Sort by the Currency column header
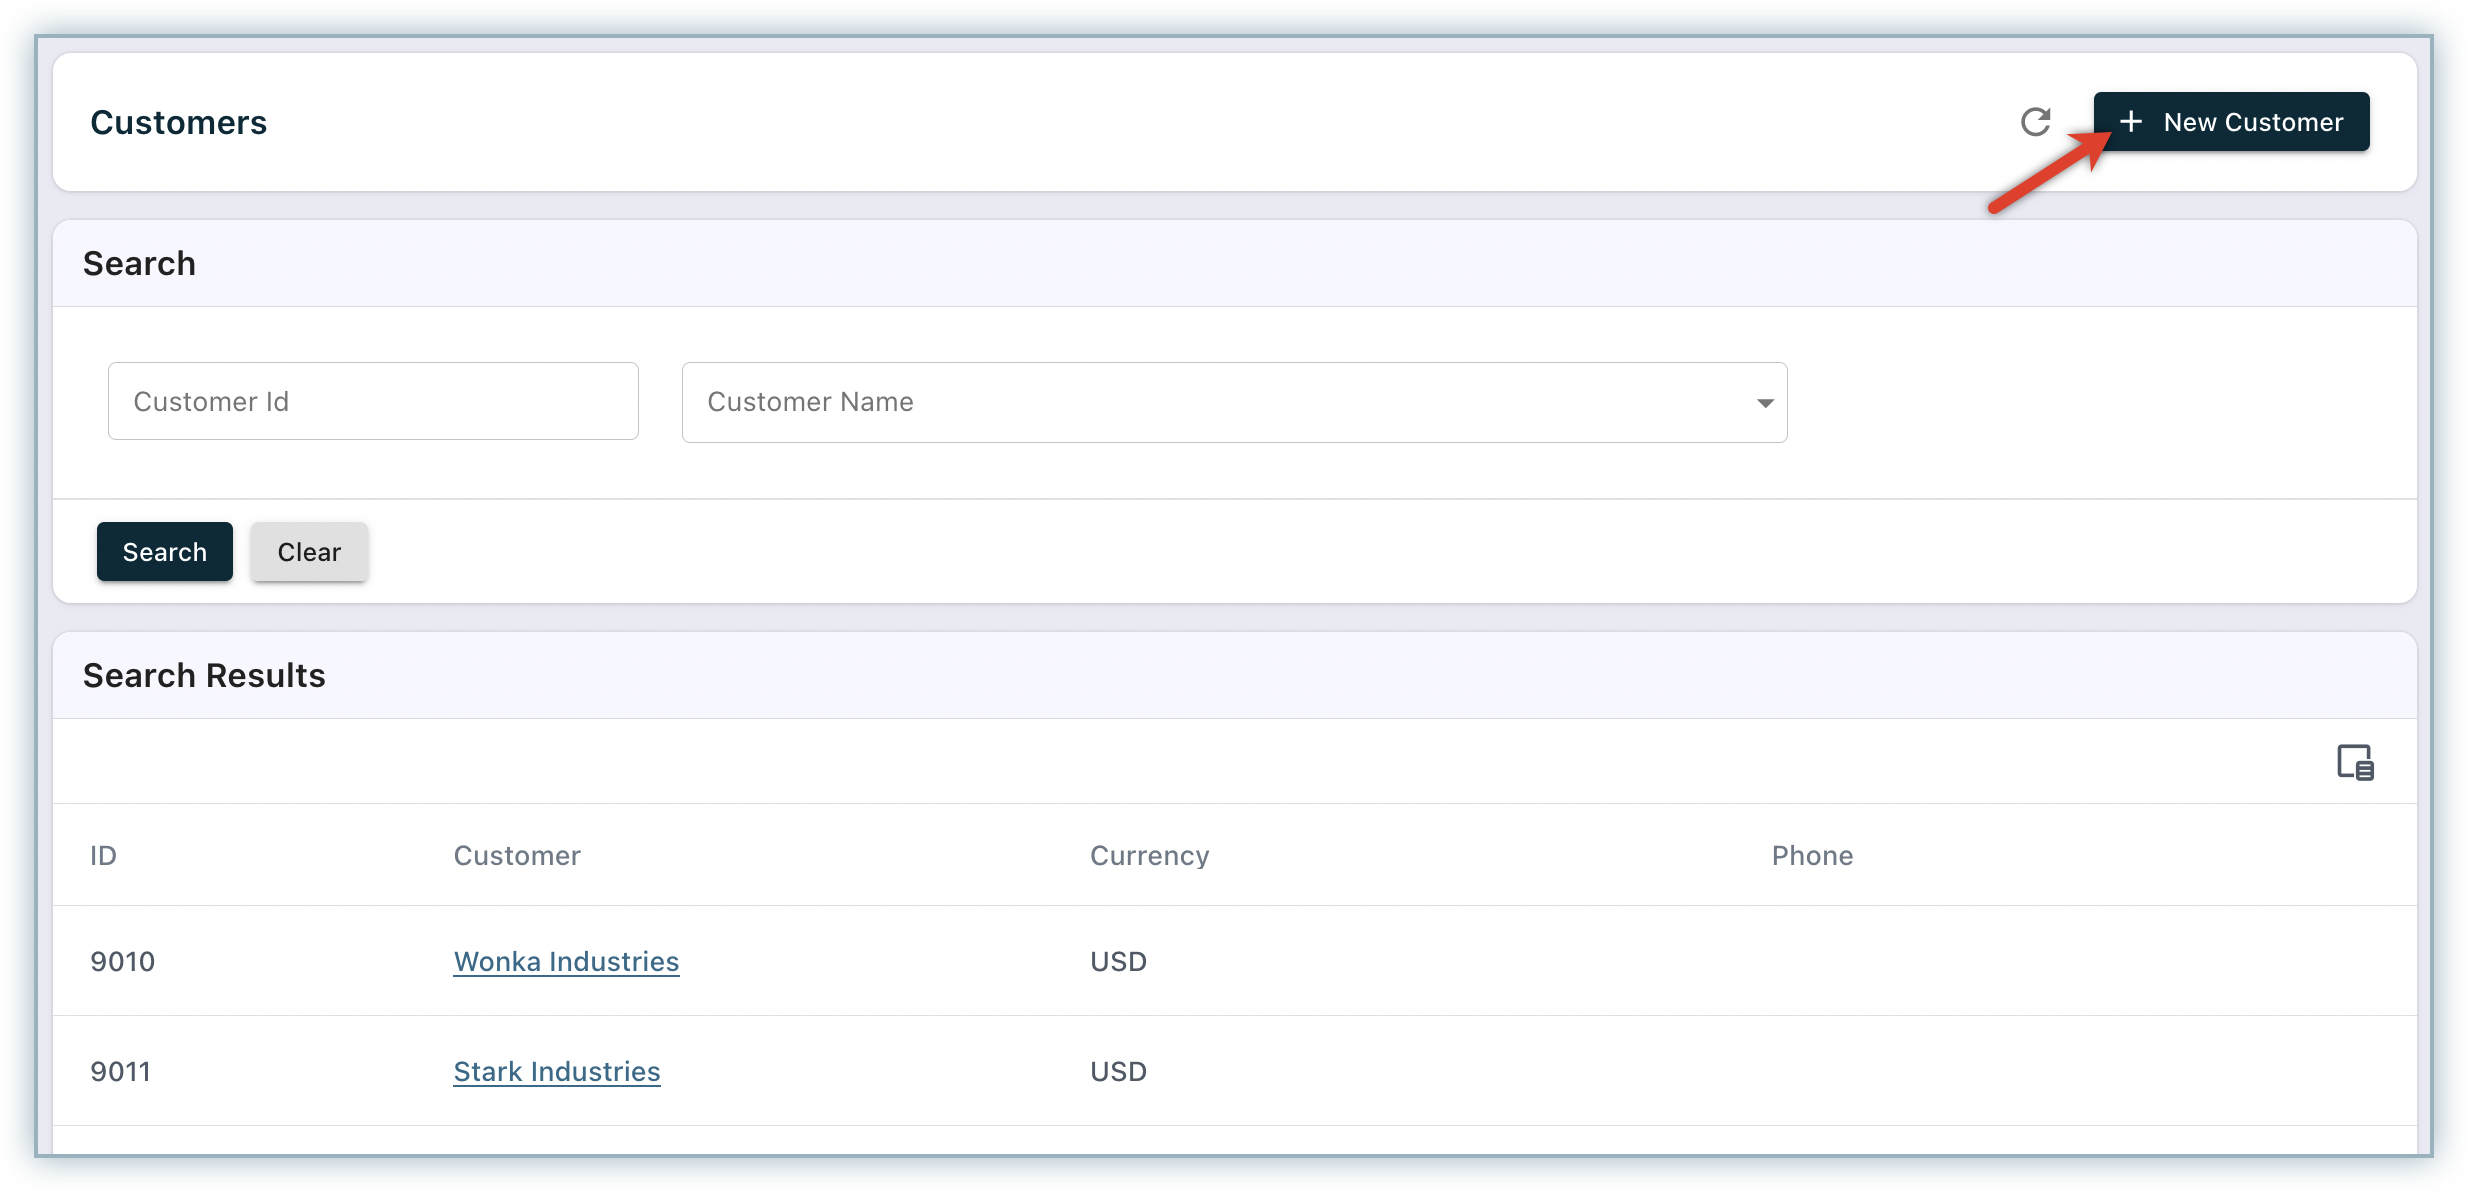The height and width of the screenshot is (1192, 2468). (1149, 855)
